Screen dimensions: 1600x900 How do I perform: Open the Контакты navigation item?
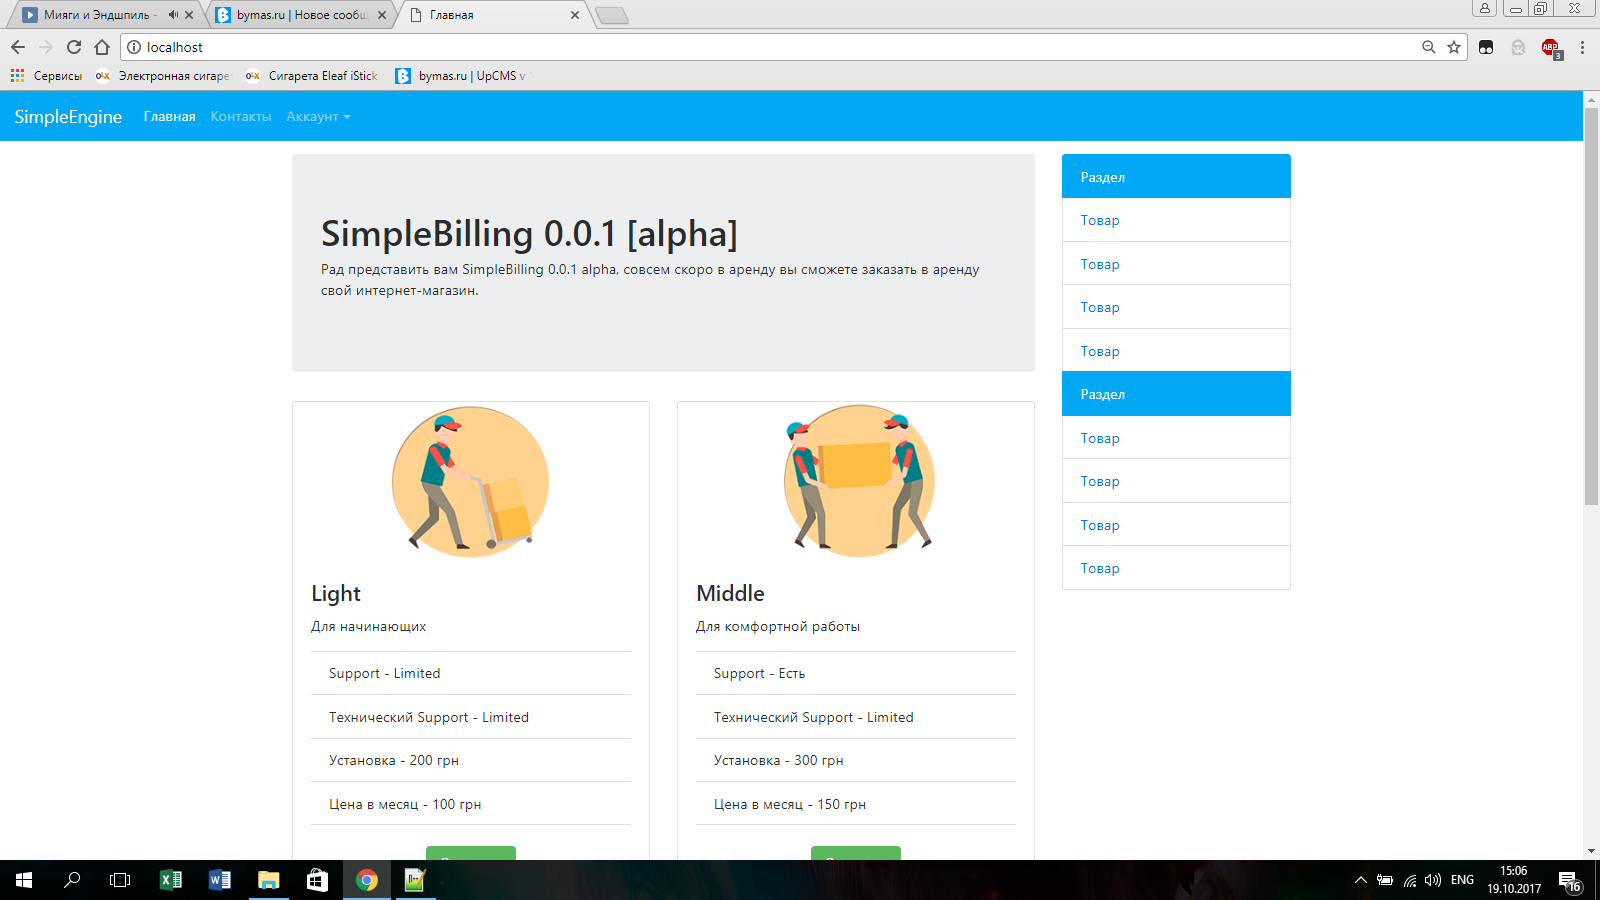pyautogui.click(x=241, y=117)
